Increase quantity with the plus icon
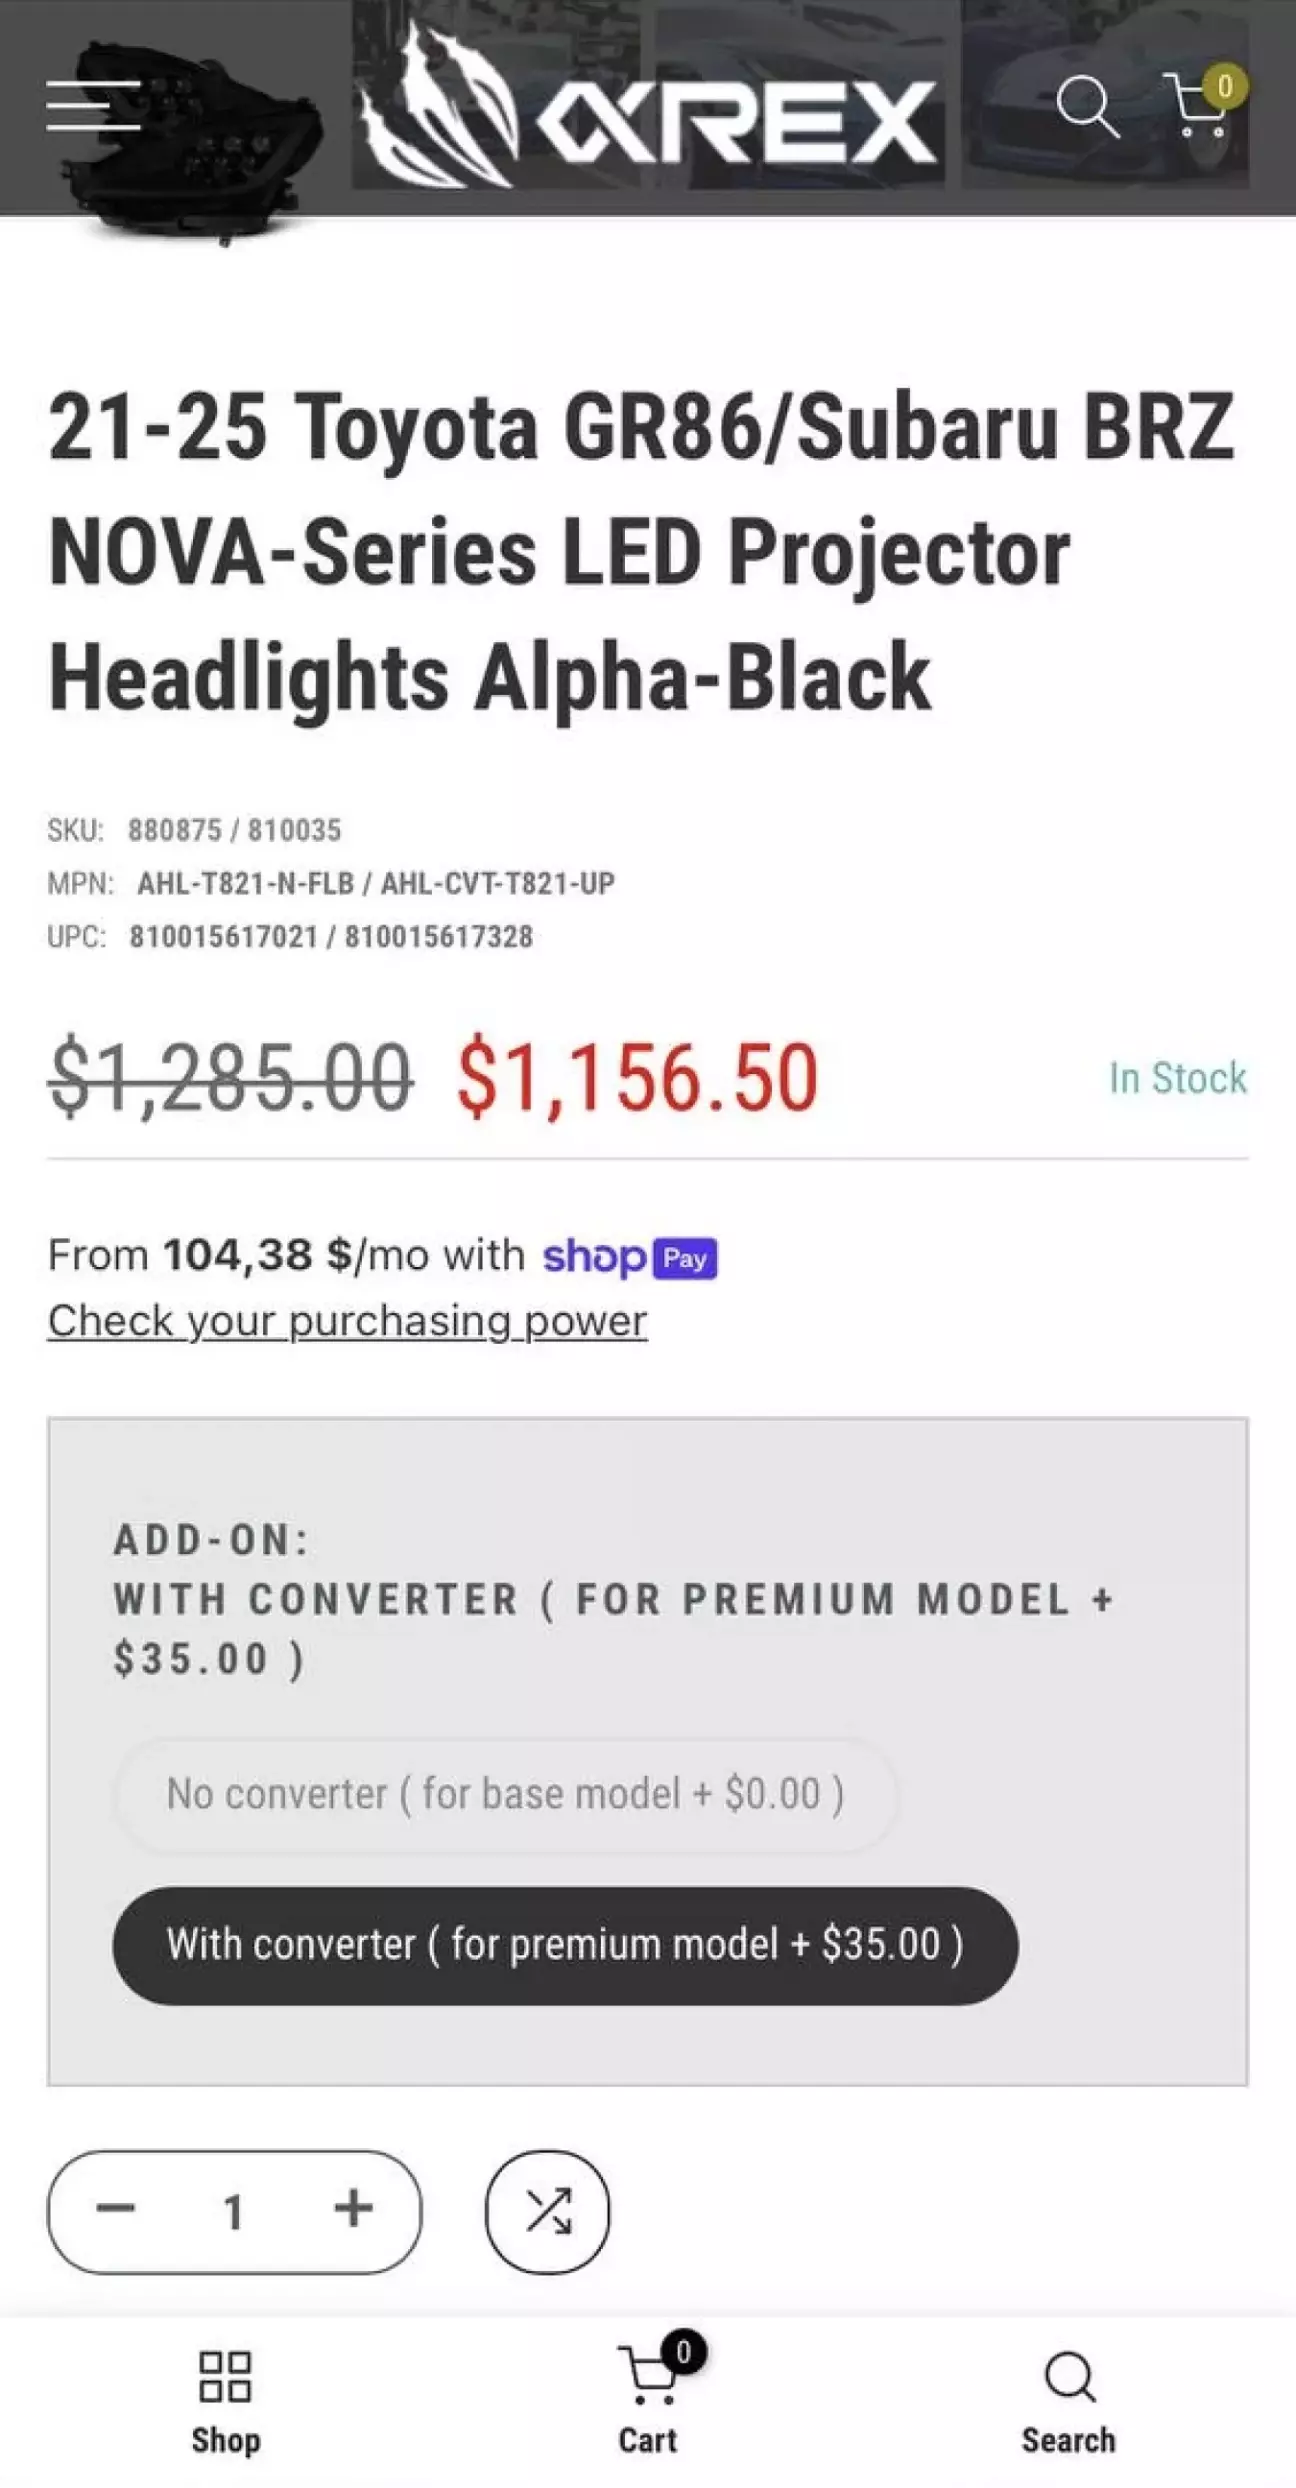This screenshot has height=2488, width=1296. tap(354, 2208)
